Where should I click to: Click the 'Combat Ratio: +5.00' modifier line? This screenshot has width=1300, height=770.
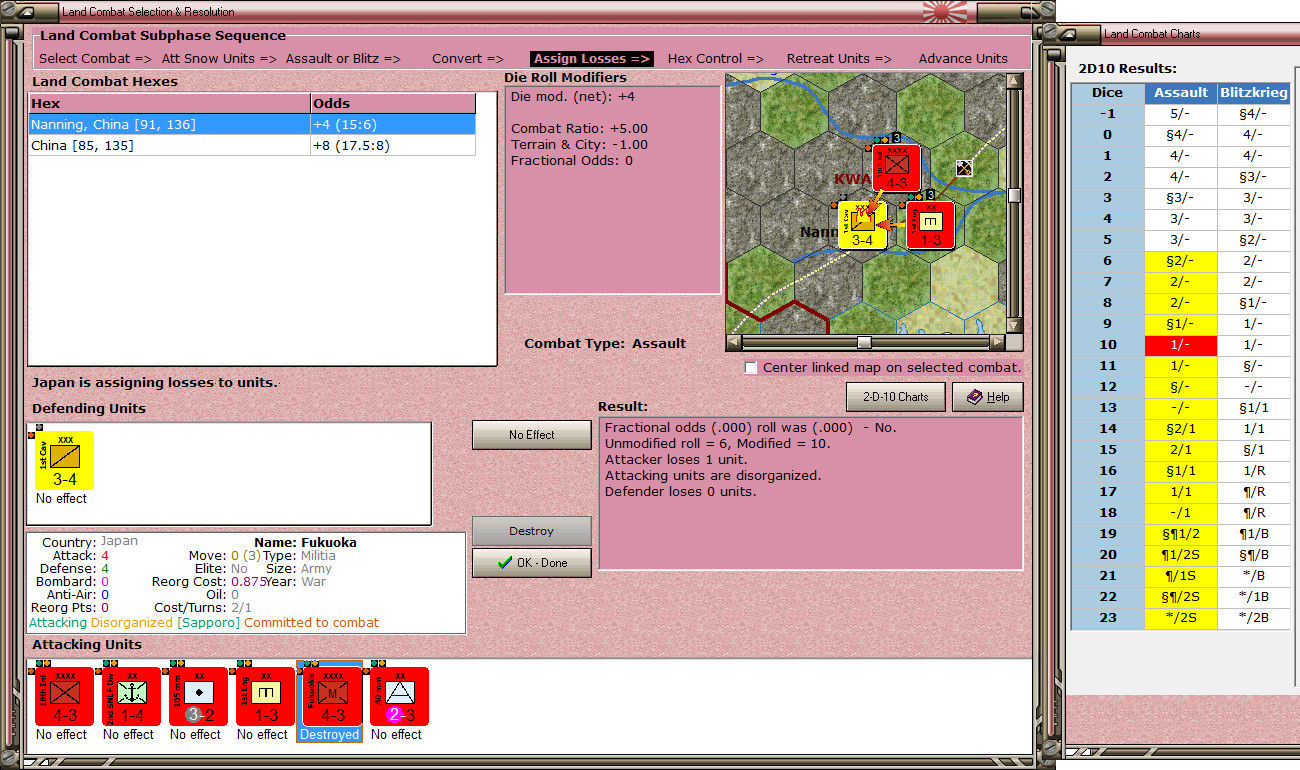pyautogui.click(x=579, y=129)
